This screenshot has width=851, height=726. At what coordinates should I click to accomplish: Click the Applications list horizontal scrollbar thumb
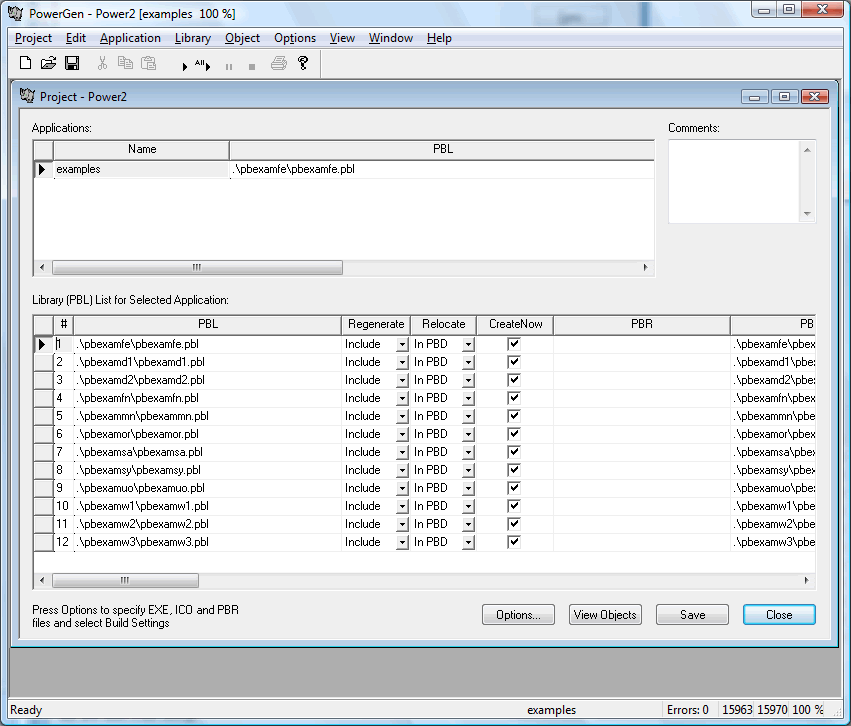click(197, 267)
